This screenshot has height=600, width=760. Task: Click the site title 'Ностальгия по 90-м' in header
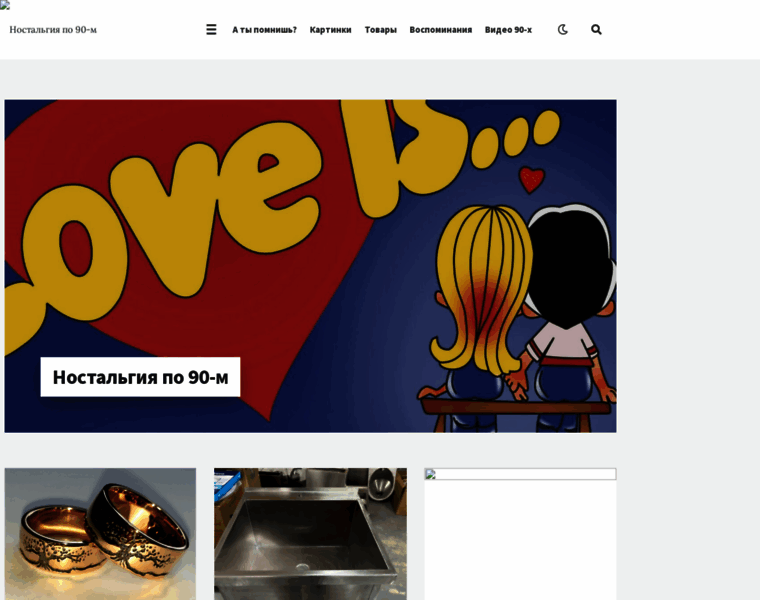coord(53,30)
